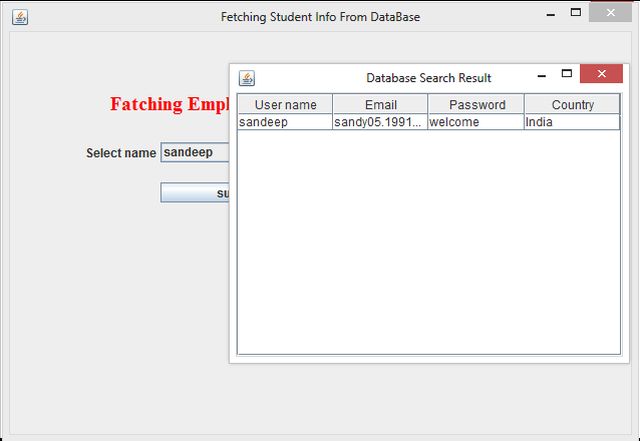Click the red 'Fatching Empl' heading
Screen dimensions: 640x441
click(170, 104)
